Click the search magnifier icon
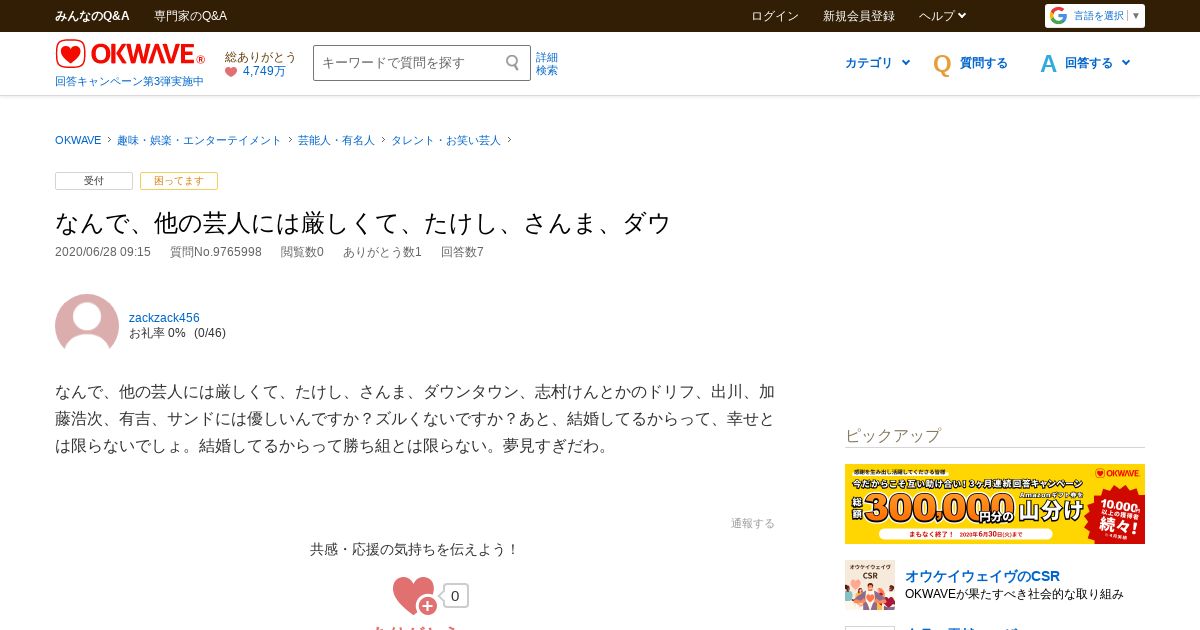Image resolution: width=1200 pixels, height=630 pixels. (x=513, y=63)
